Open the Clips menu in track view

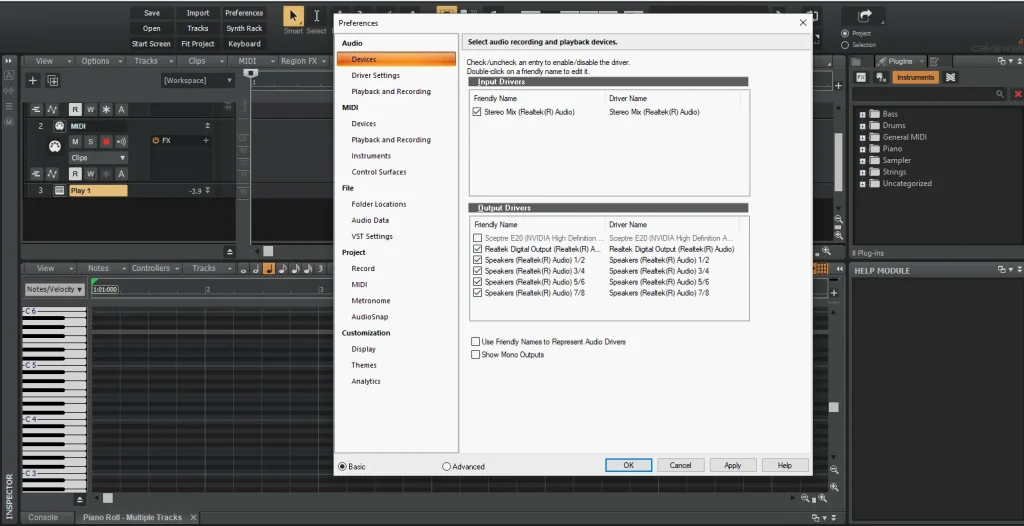click(x=201, y=61)
